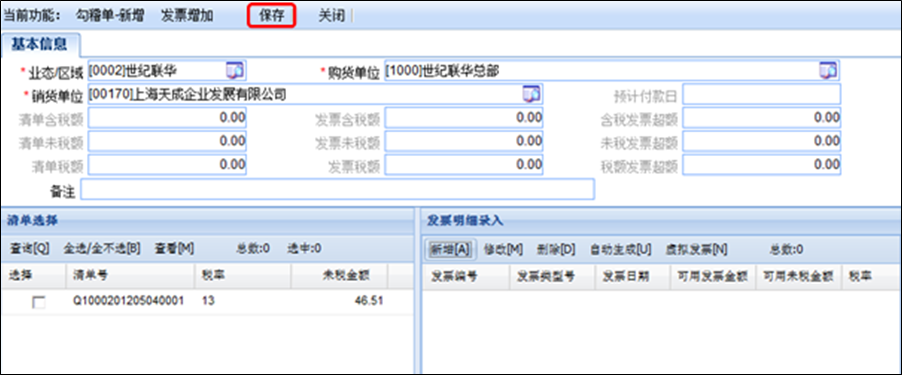Viewport: 902px width, 375px height.
Task: Click 查看[M] in the list panel
Action: [x=174, y=249]
